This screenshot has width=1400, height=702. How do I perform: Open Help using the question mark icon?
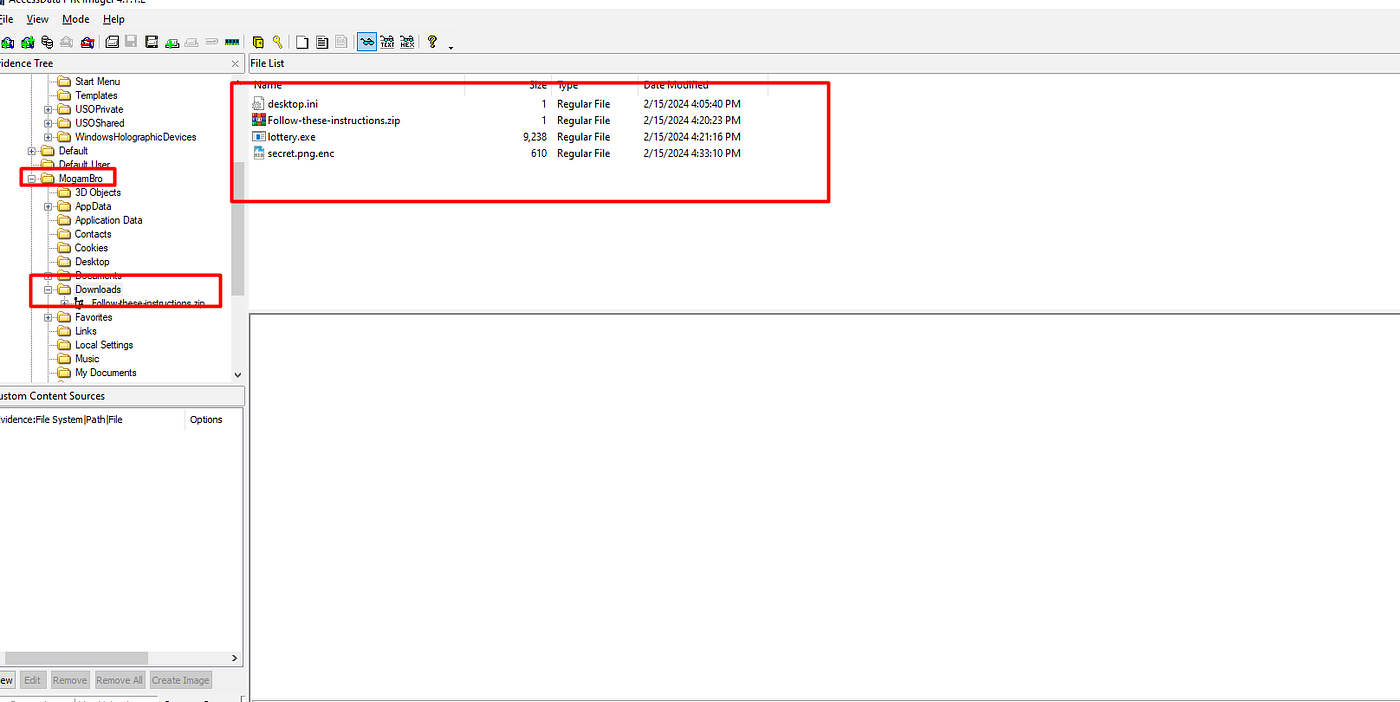point(430,42)
